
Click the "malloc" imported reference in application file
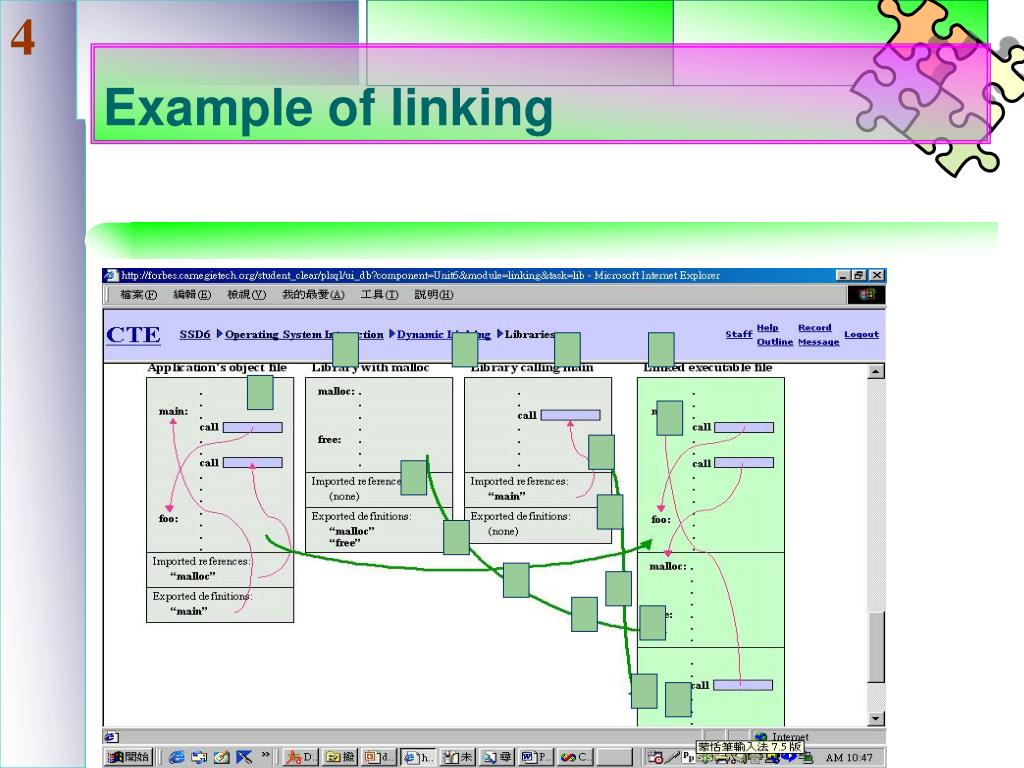[193, 576]
